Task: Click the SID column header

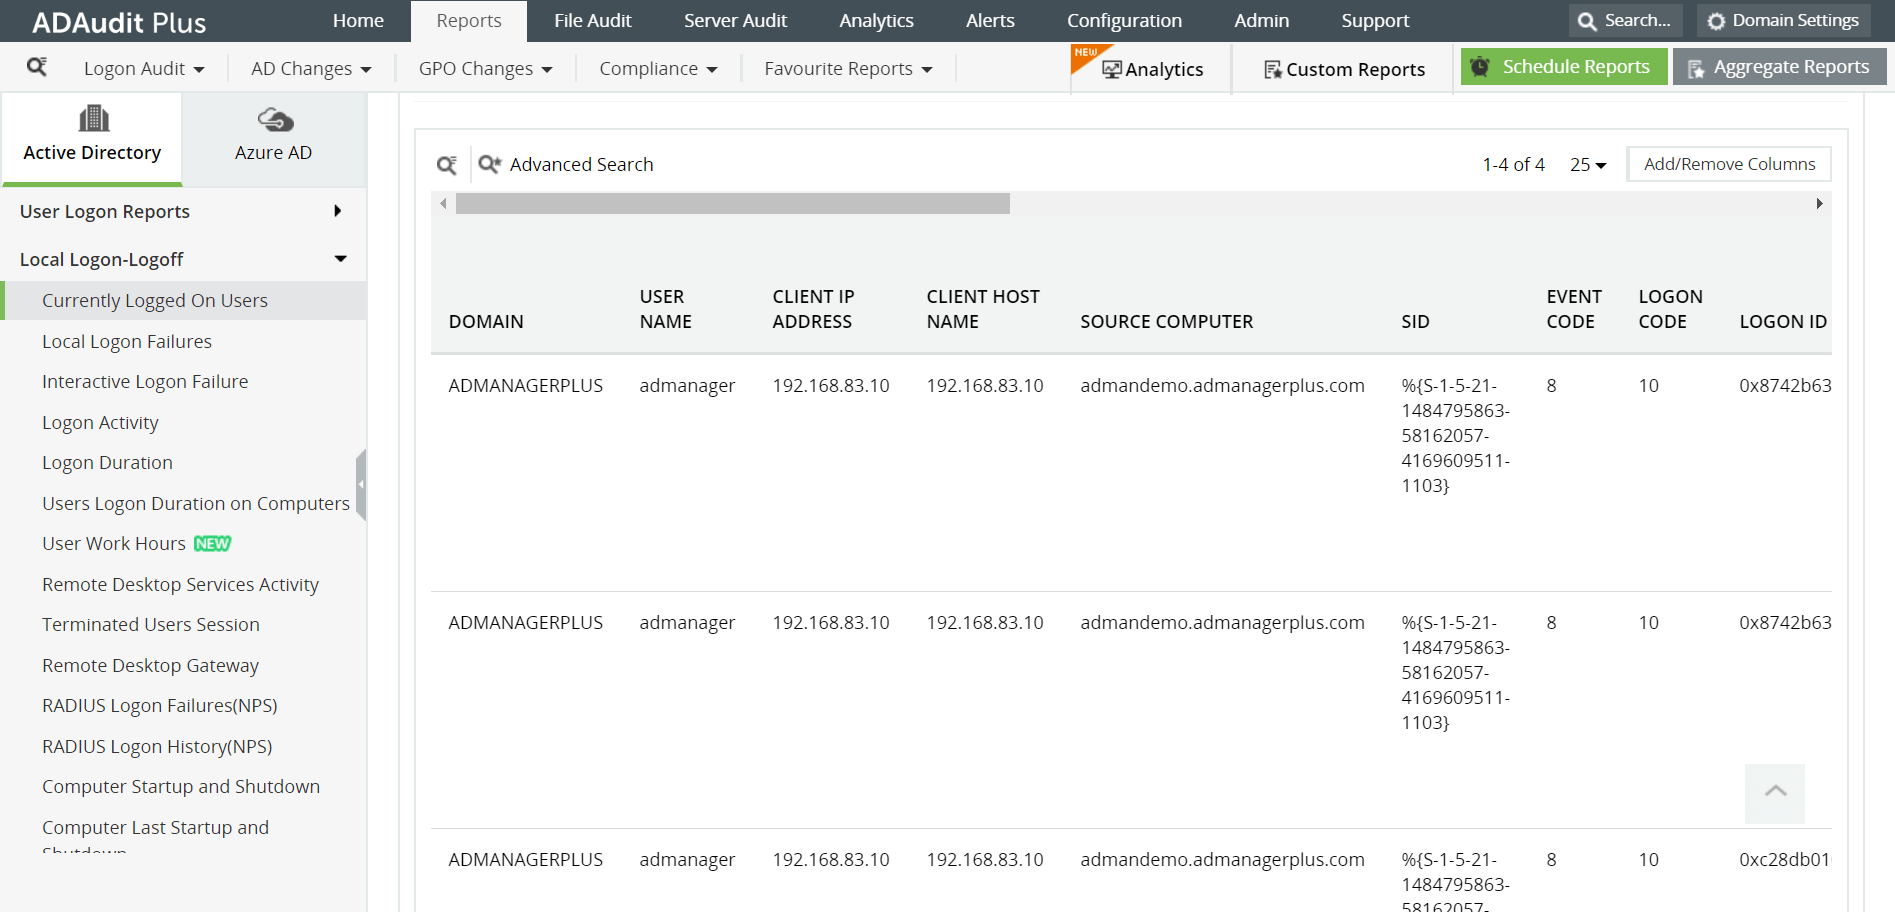Action: tap(1415, 322)
